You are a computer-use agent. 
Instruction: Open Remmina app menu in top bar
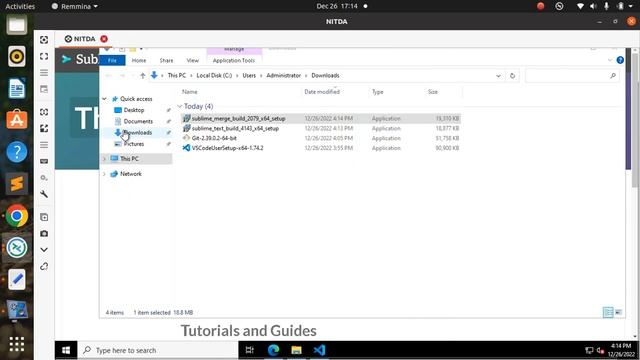[75, 6]
